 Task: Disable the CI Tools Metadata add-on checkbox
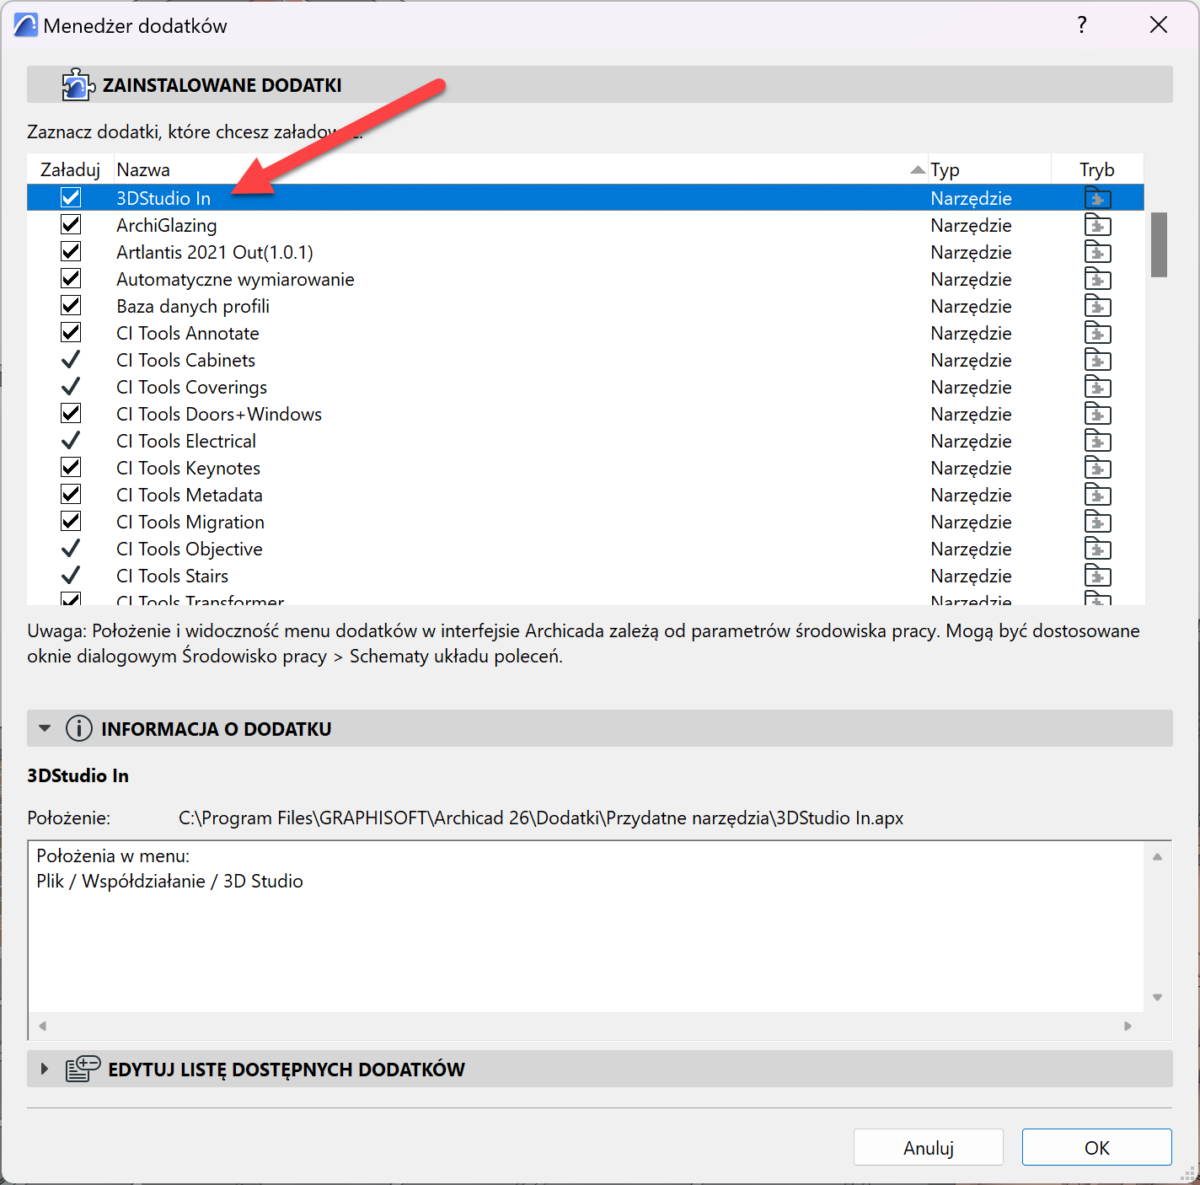(x=71, y=495)
